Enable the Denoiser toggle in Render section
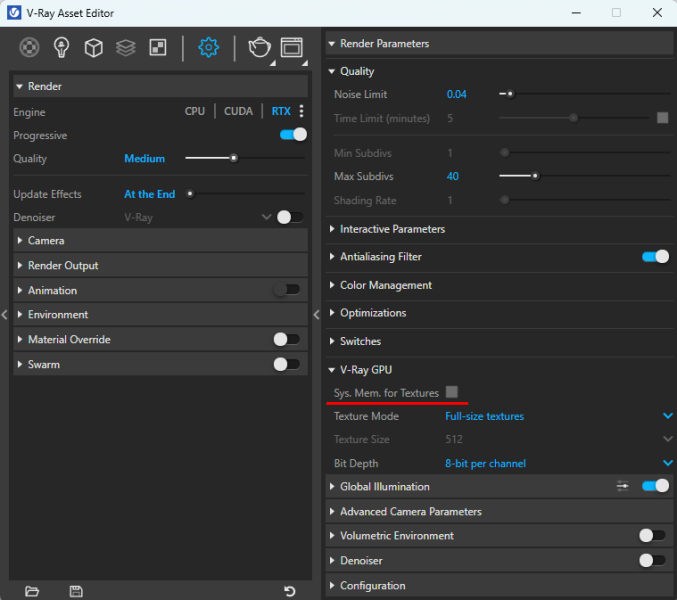The width and height of the screenshot is (677, 600). coord(290,217)
